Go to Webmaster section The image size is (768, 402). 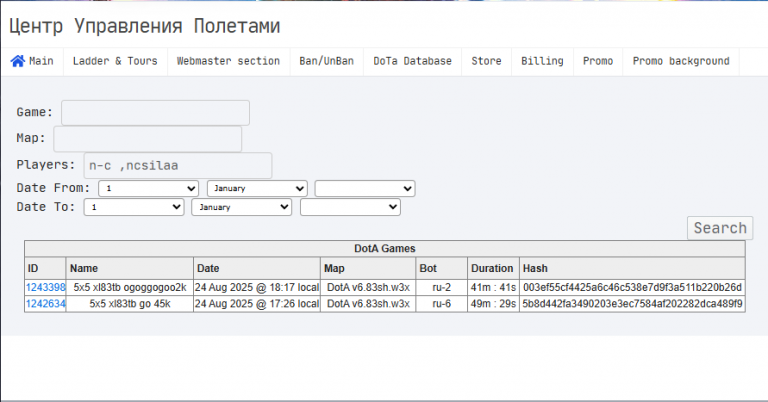pyautogui.click(x=228, y=61)
